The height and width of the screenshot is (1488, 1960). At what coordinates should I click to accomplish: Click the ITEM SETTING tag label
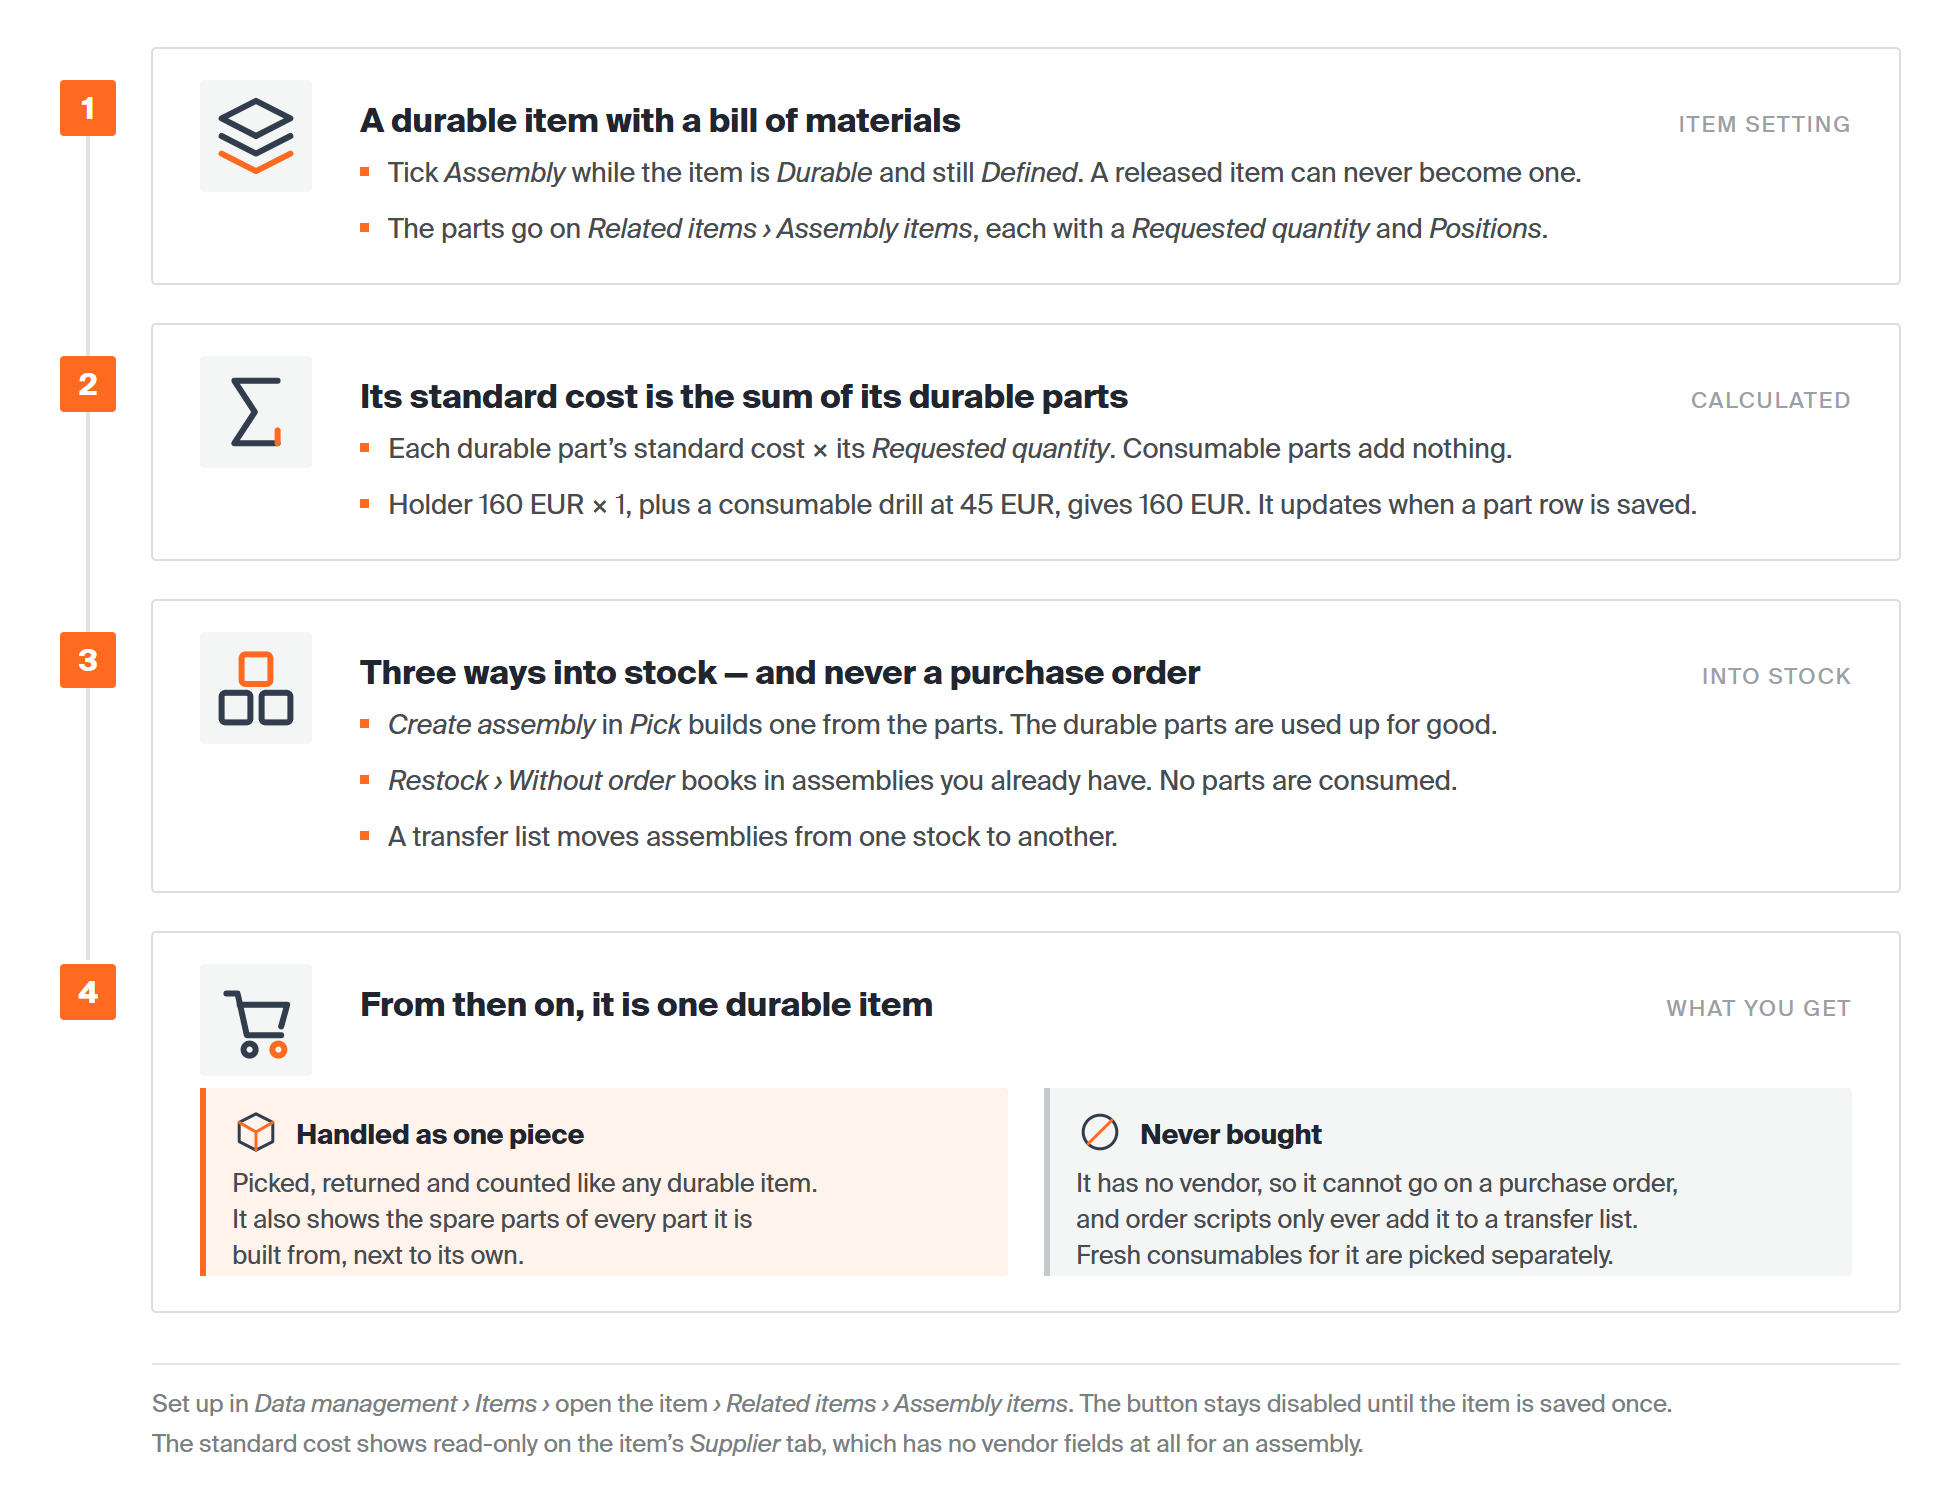[x=1764, y=124]
